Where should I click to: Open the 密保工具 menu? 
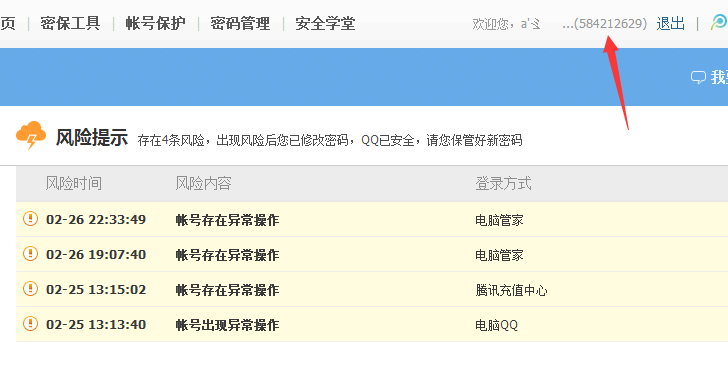[70, 23]
